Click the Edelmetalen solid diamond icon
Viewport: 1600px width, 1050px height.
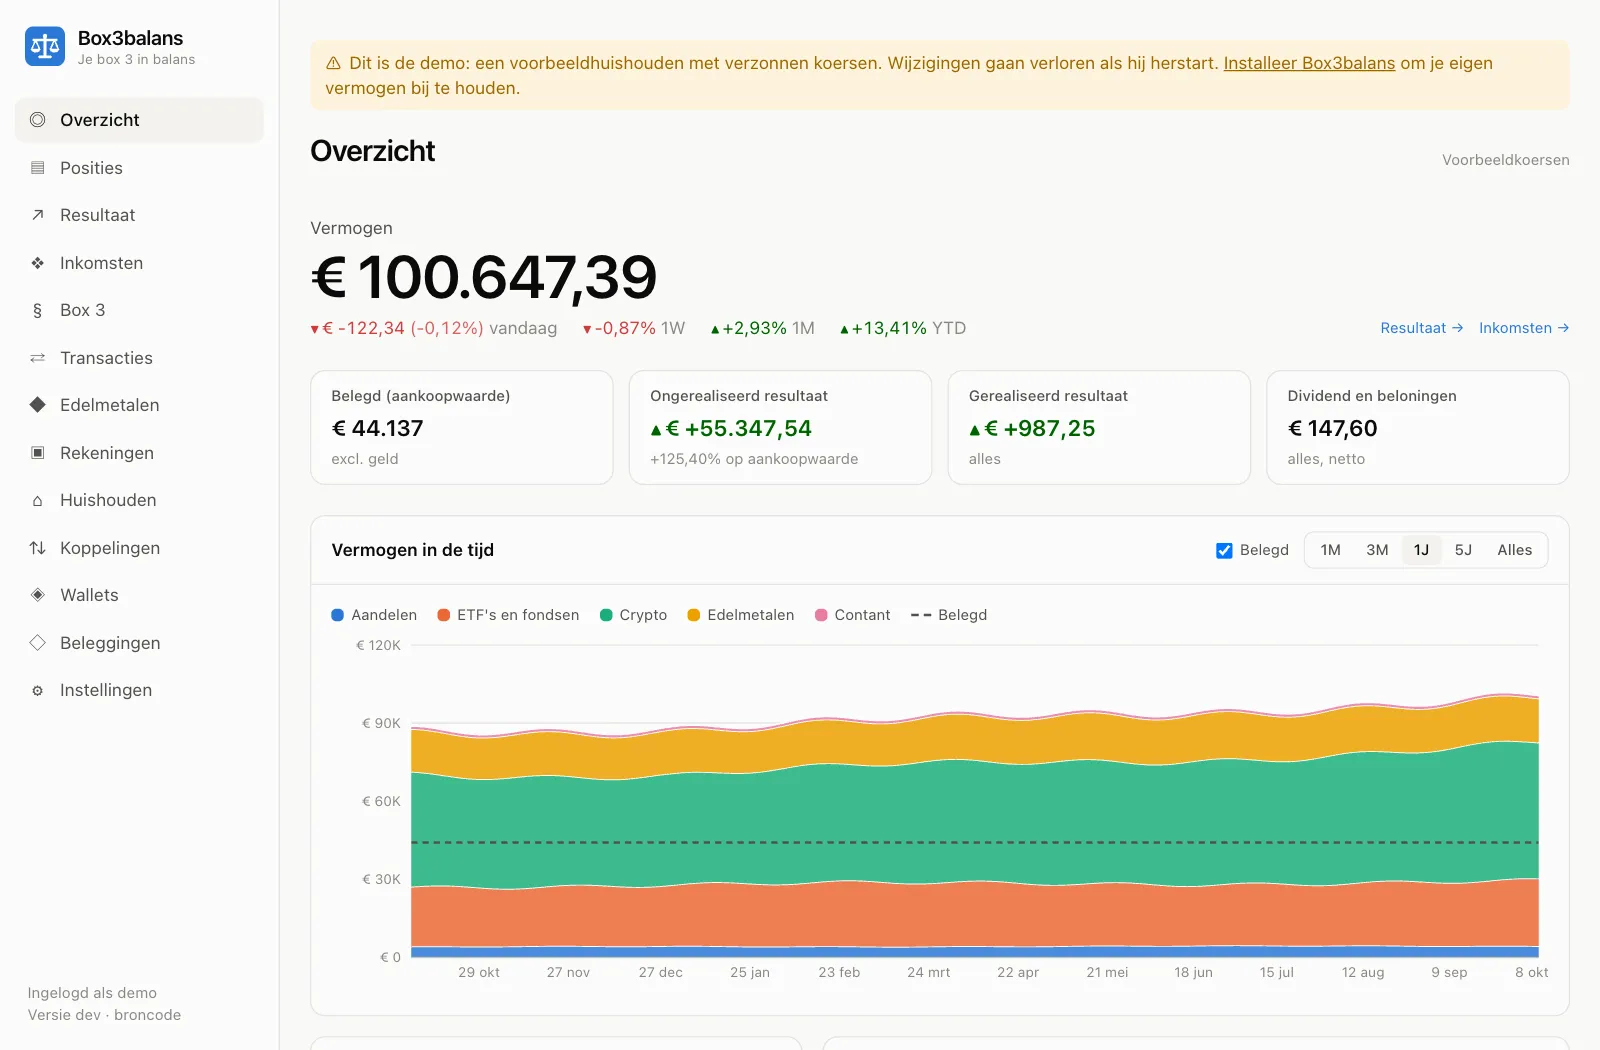pyautogui.click(x=38, y=405)
